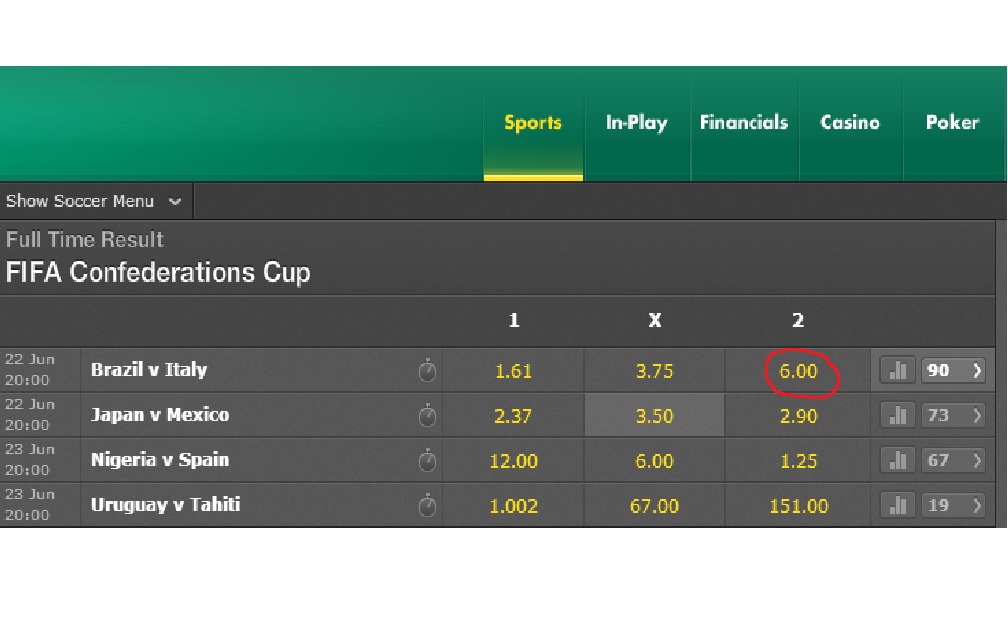Select the circled Italy win odds 6.00

pos(798,371)
